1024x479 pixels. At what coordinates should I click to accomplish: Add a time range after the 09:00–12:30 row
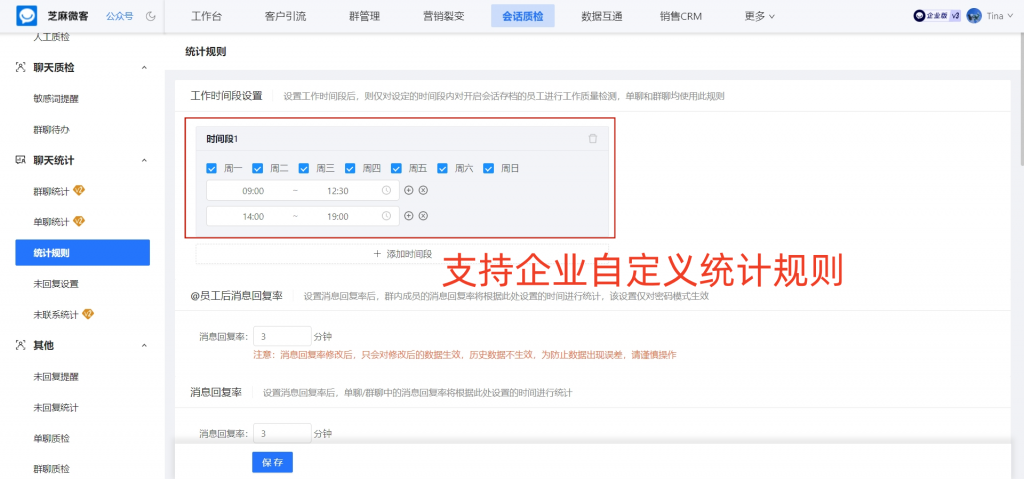point(408,190)
